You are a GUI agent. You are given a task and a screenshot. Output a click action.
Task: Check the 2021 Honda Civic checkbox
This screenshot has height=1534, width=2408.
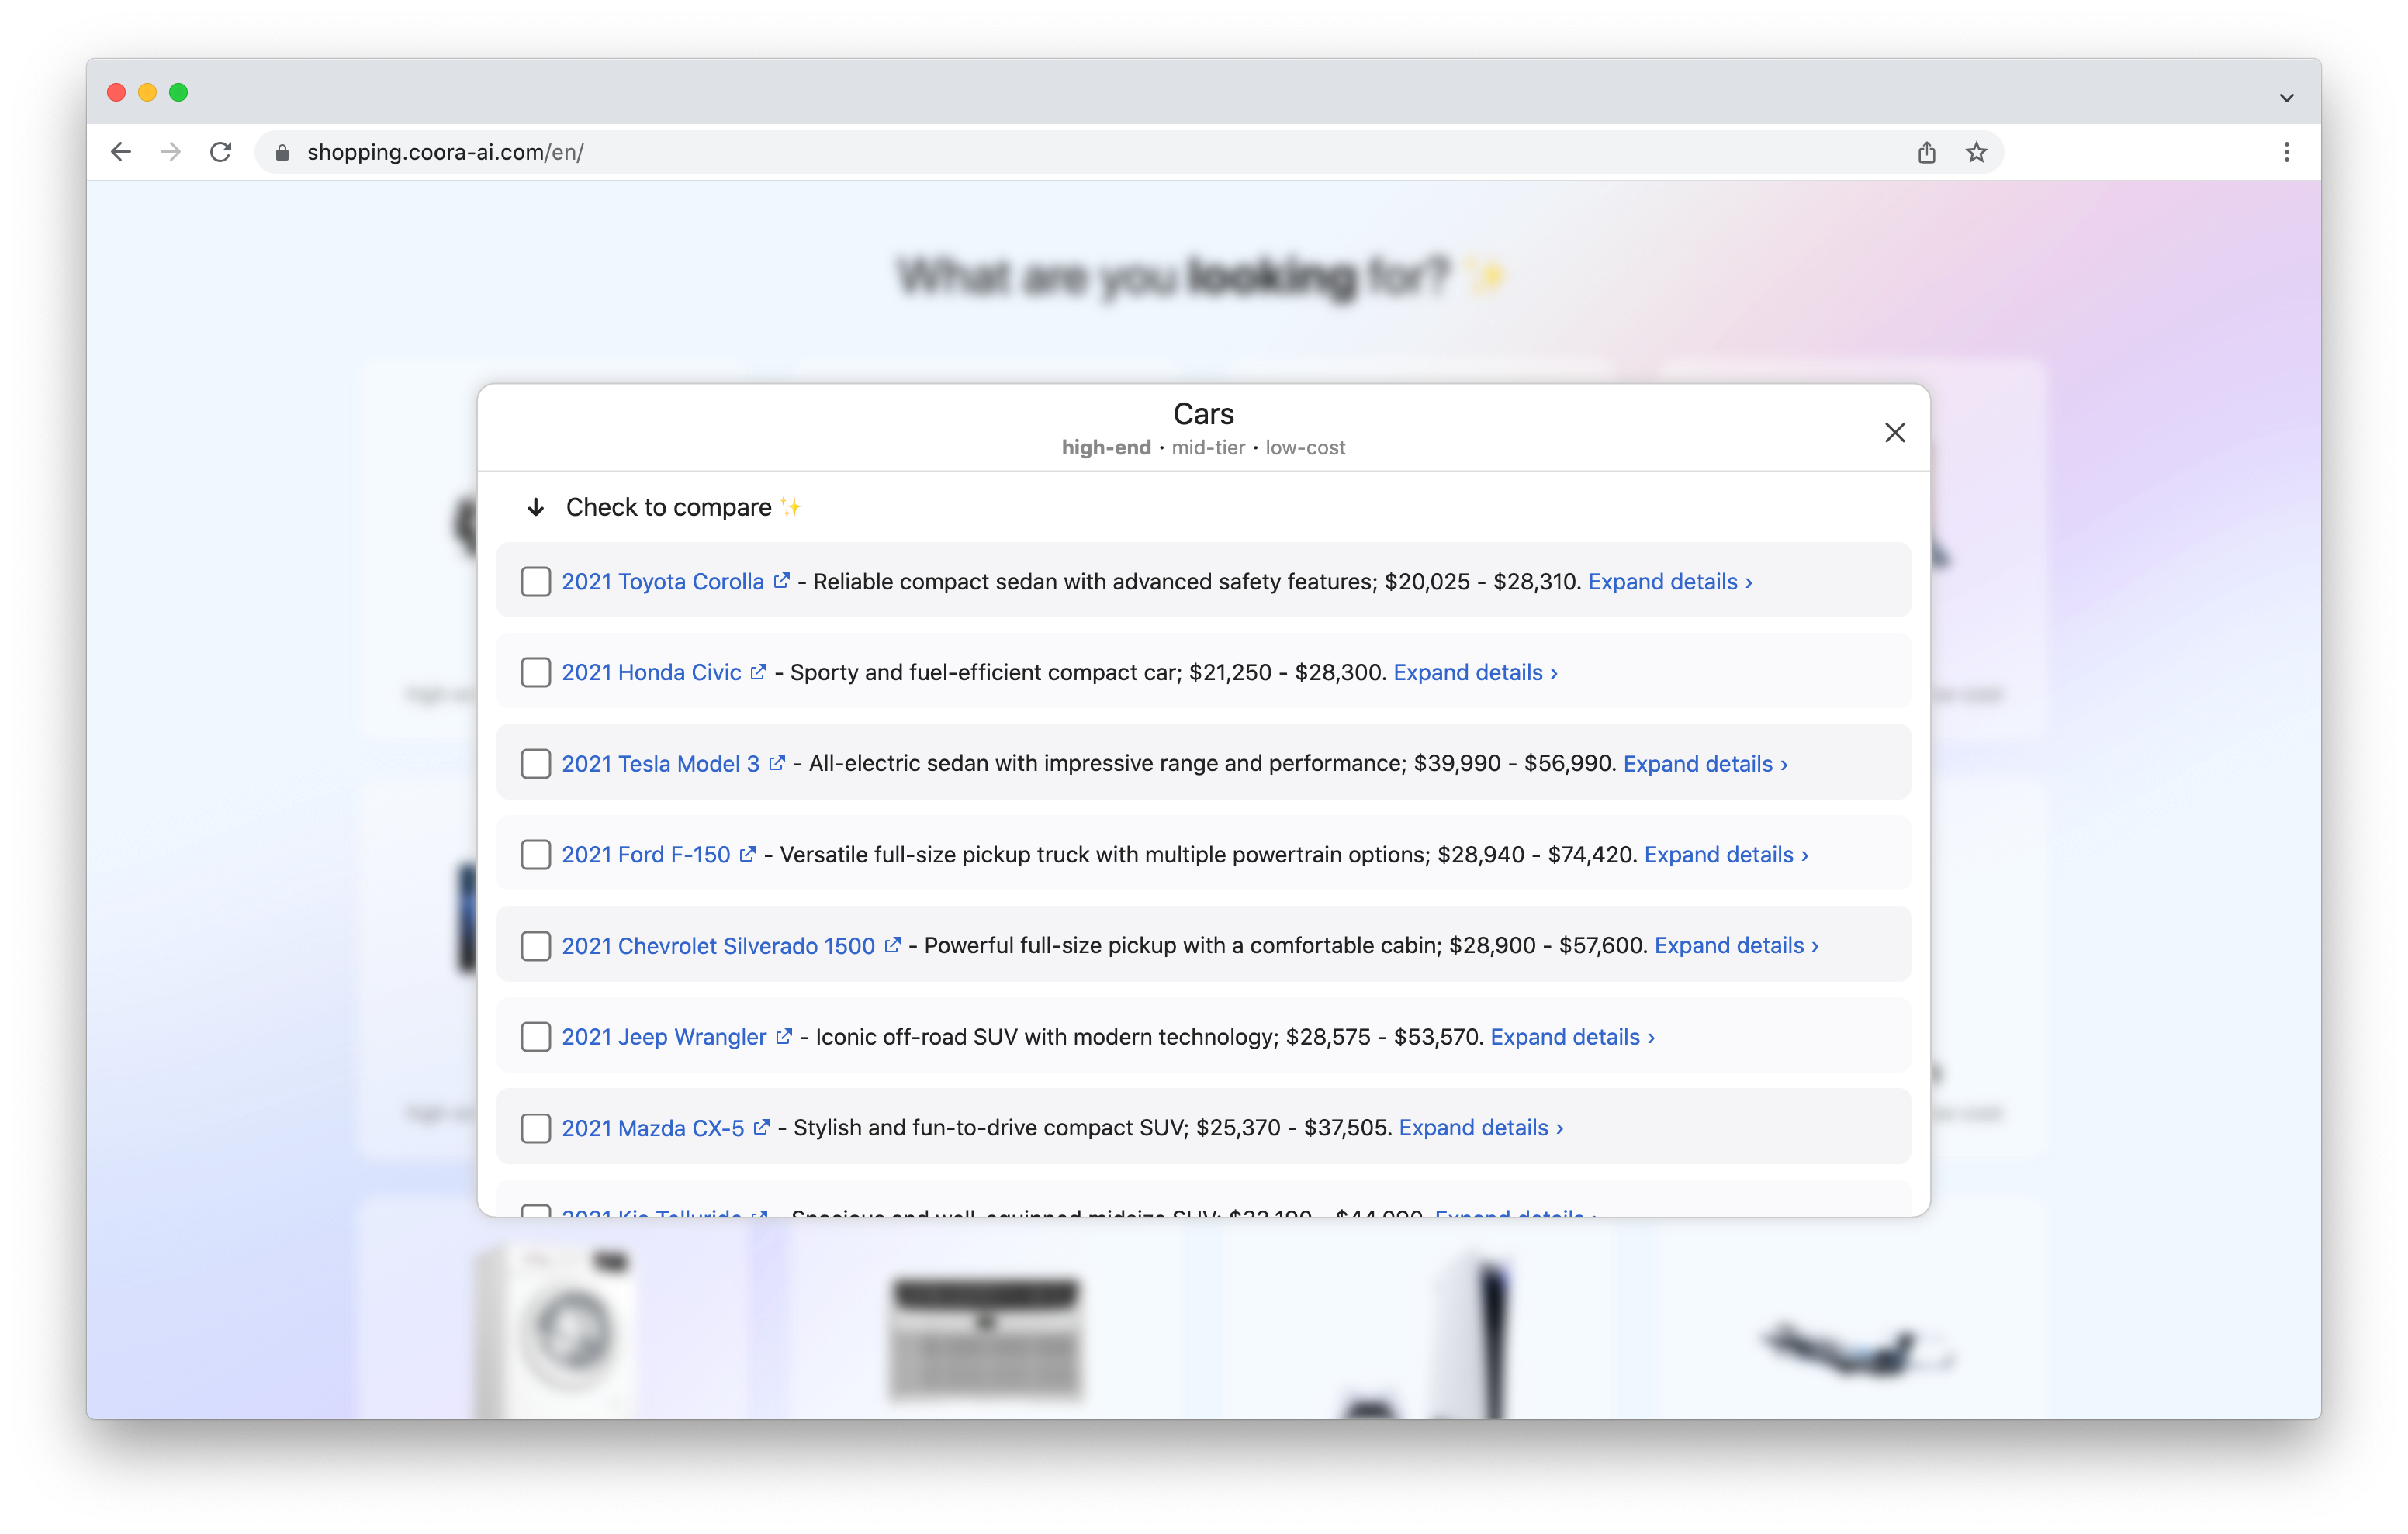click(x=536, y=672)
